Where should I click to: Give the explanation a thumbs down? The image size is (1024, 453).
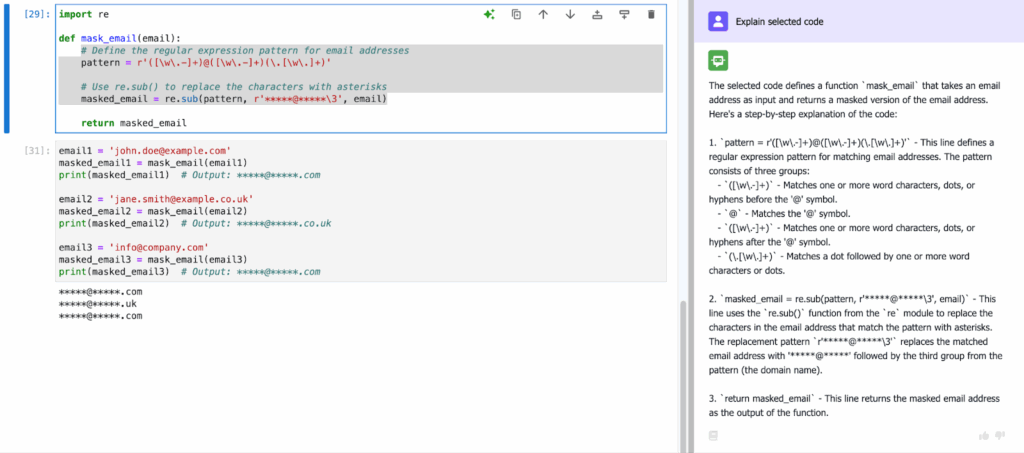(x=1002, y=435)
